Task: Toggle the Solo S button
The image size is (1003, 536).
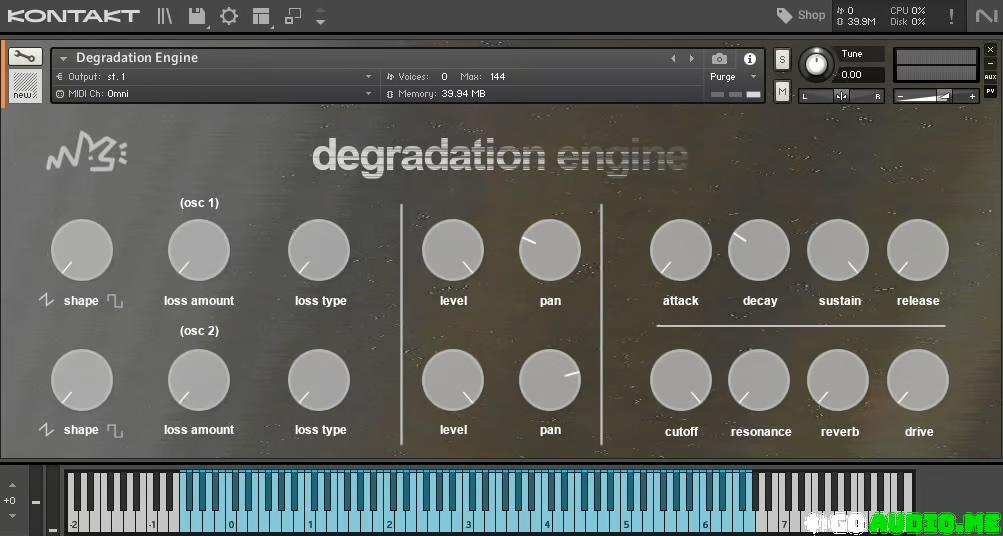Action: [x=782, y=59]
